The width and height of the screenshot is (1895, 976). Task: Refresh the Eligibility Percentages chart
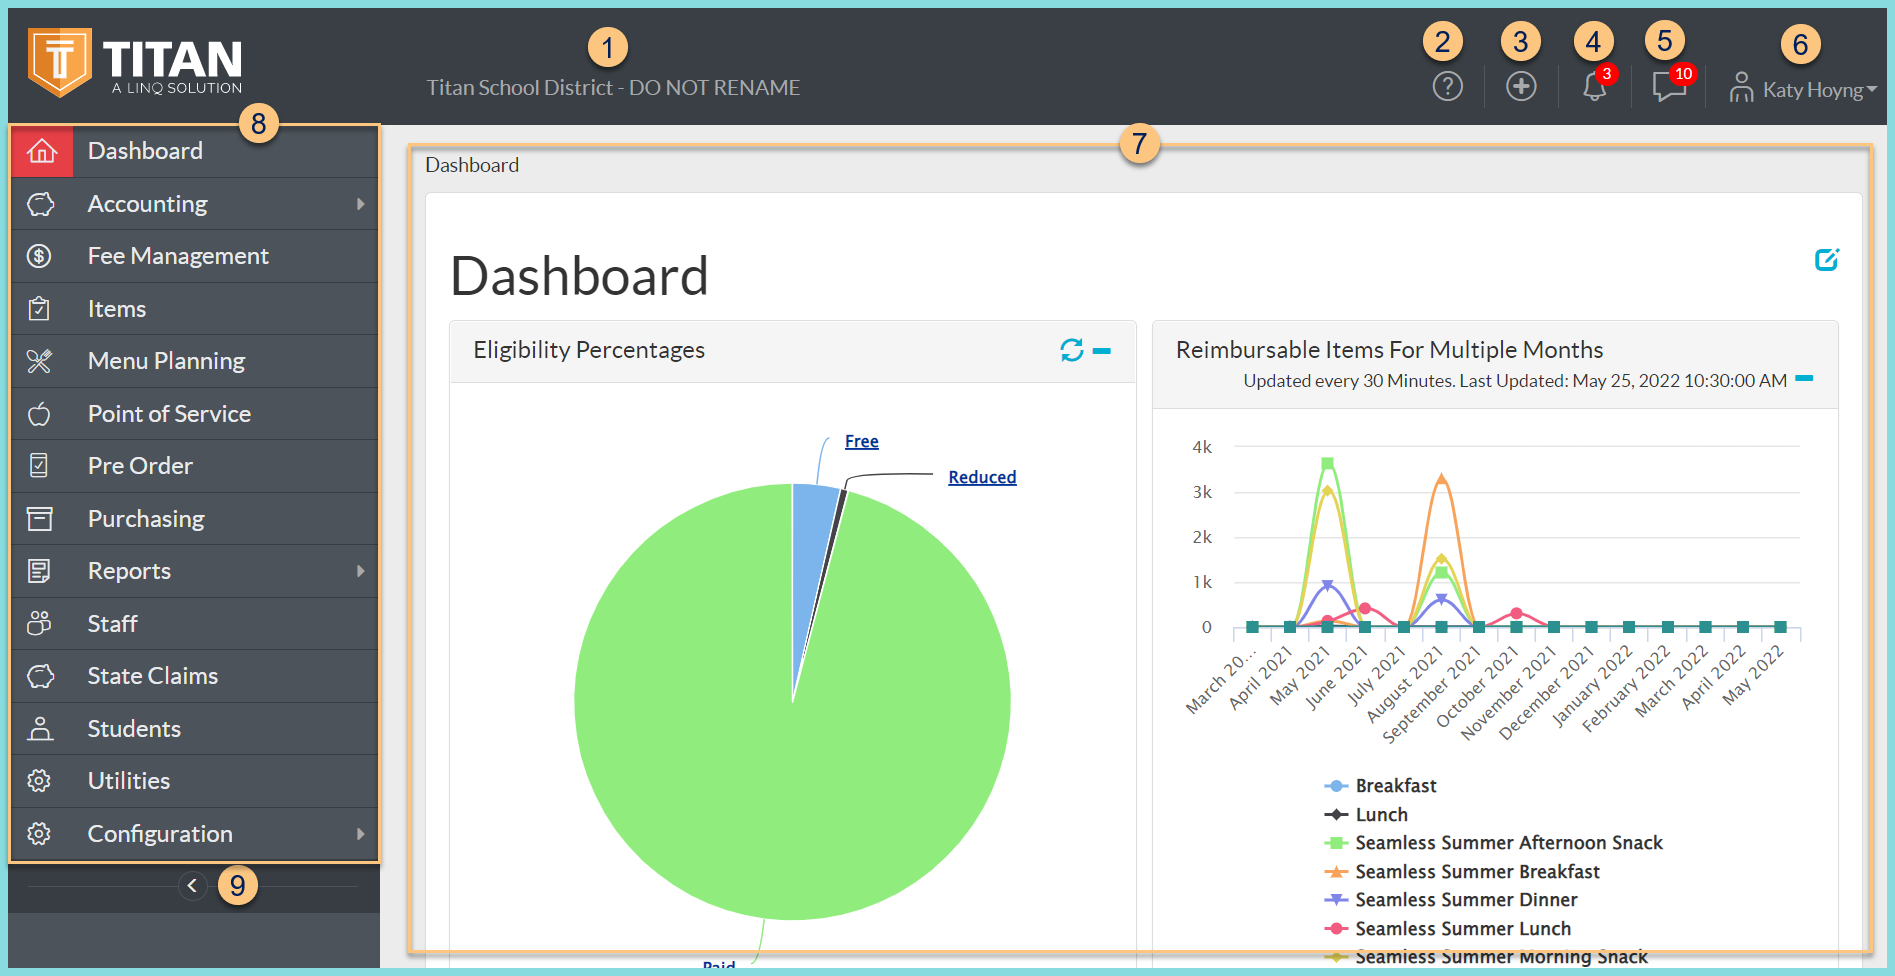click(x=1070, y=351)
